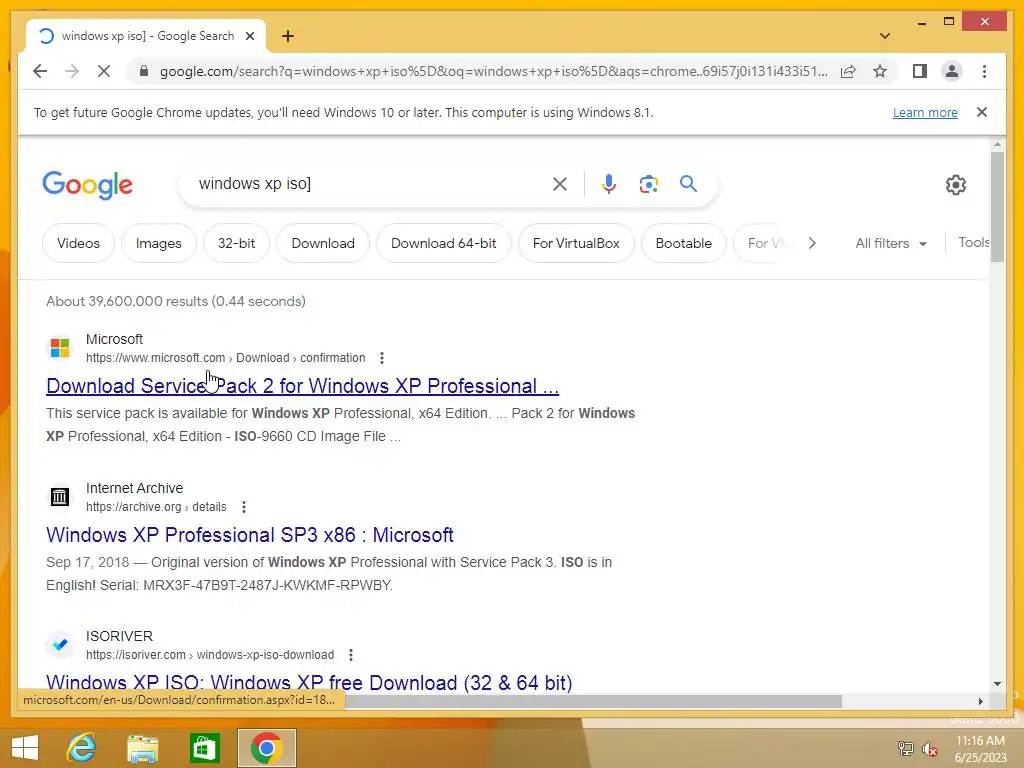Viewport: 1024px width, 768px height.
Task: Submit search with magnifier icon
Action: pos(688,184)
